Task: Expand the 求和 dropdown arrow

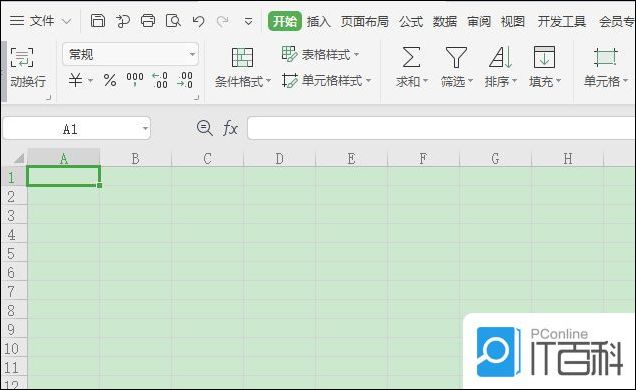Action: point(425,81)
